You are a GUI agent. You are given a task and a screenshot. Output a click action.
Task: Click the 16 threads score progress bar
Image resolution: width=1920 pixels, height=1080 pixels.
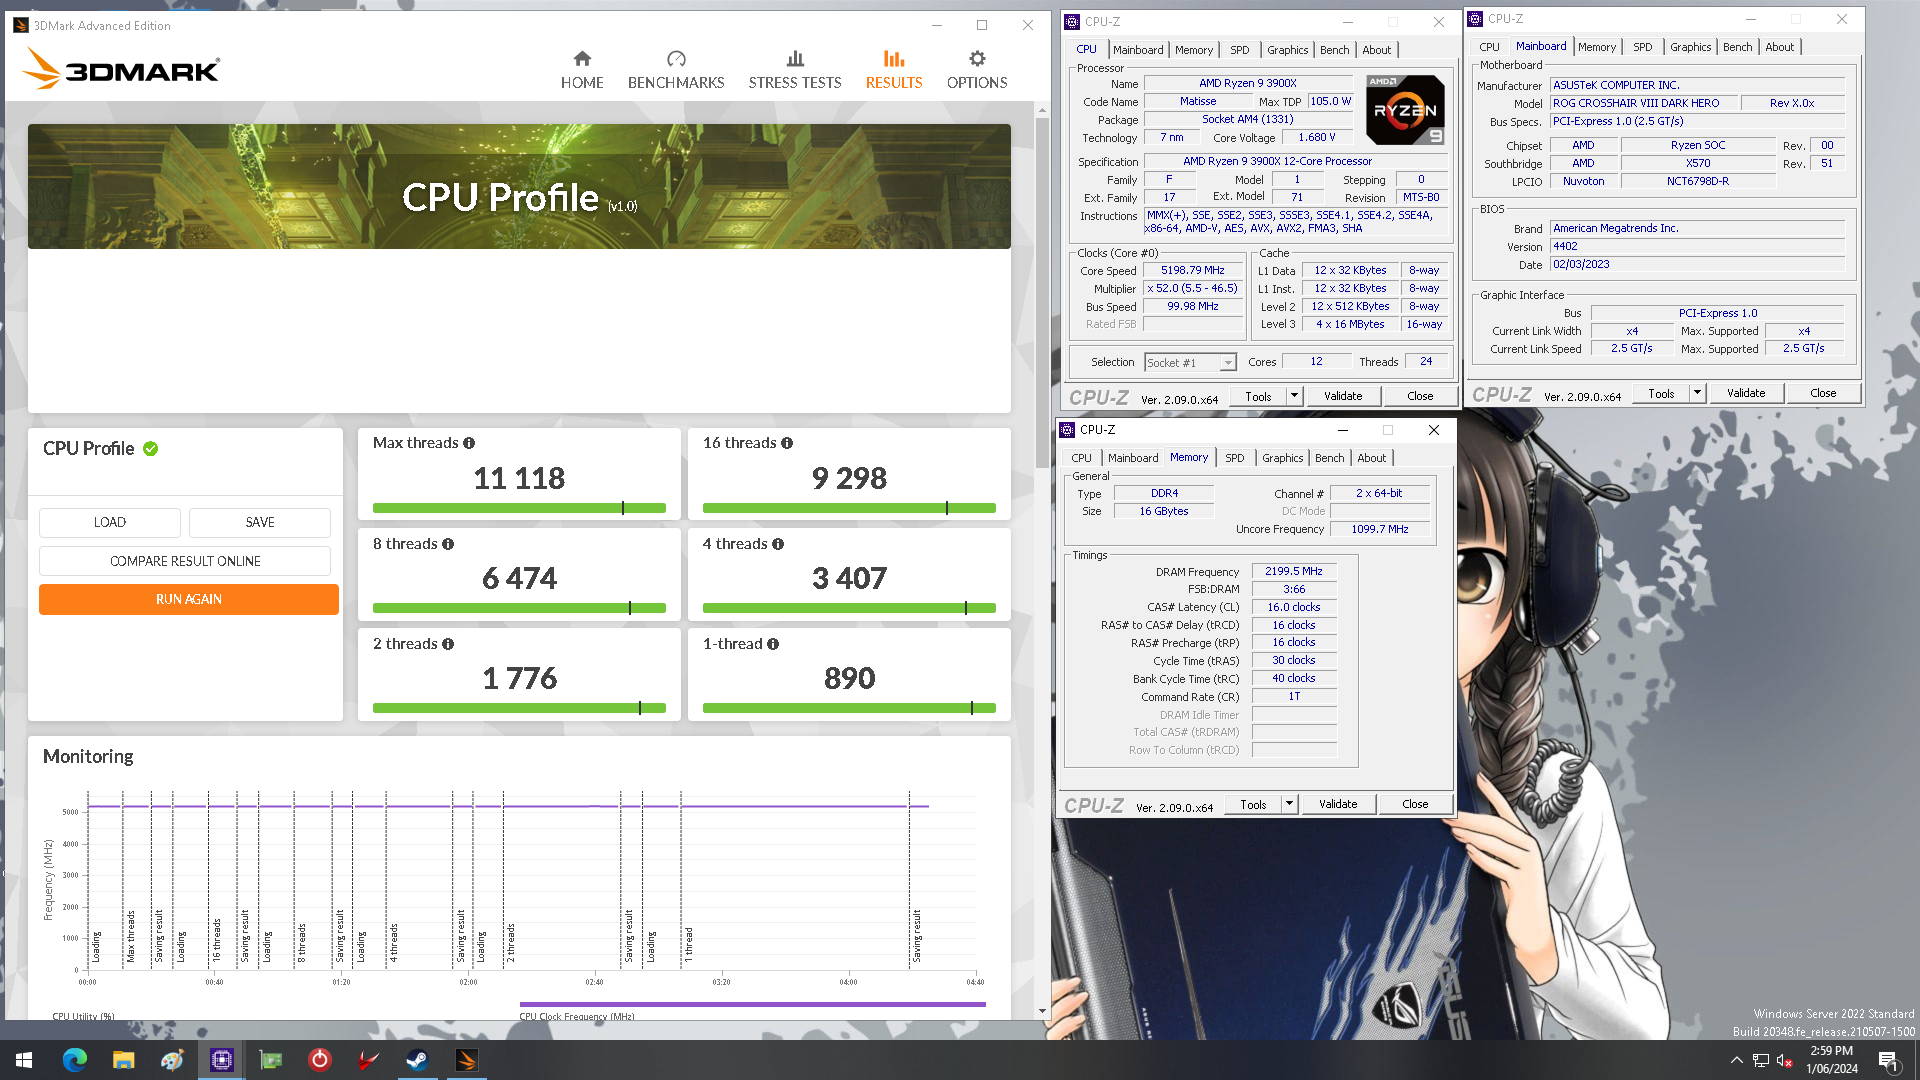pos(849,508)
